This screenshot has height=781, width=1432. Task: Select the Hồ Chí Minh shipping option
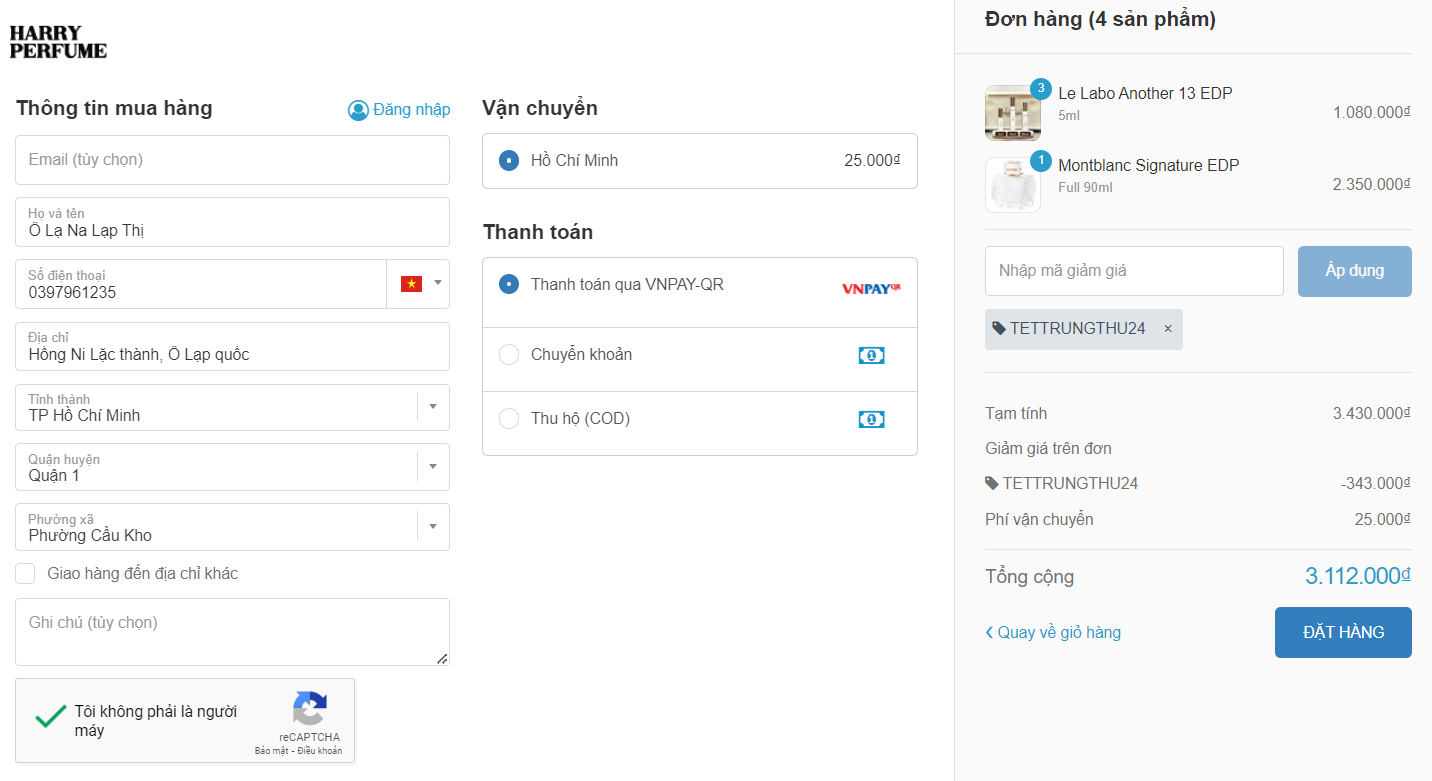(509, 161)
